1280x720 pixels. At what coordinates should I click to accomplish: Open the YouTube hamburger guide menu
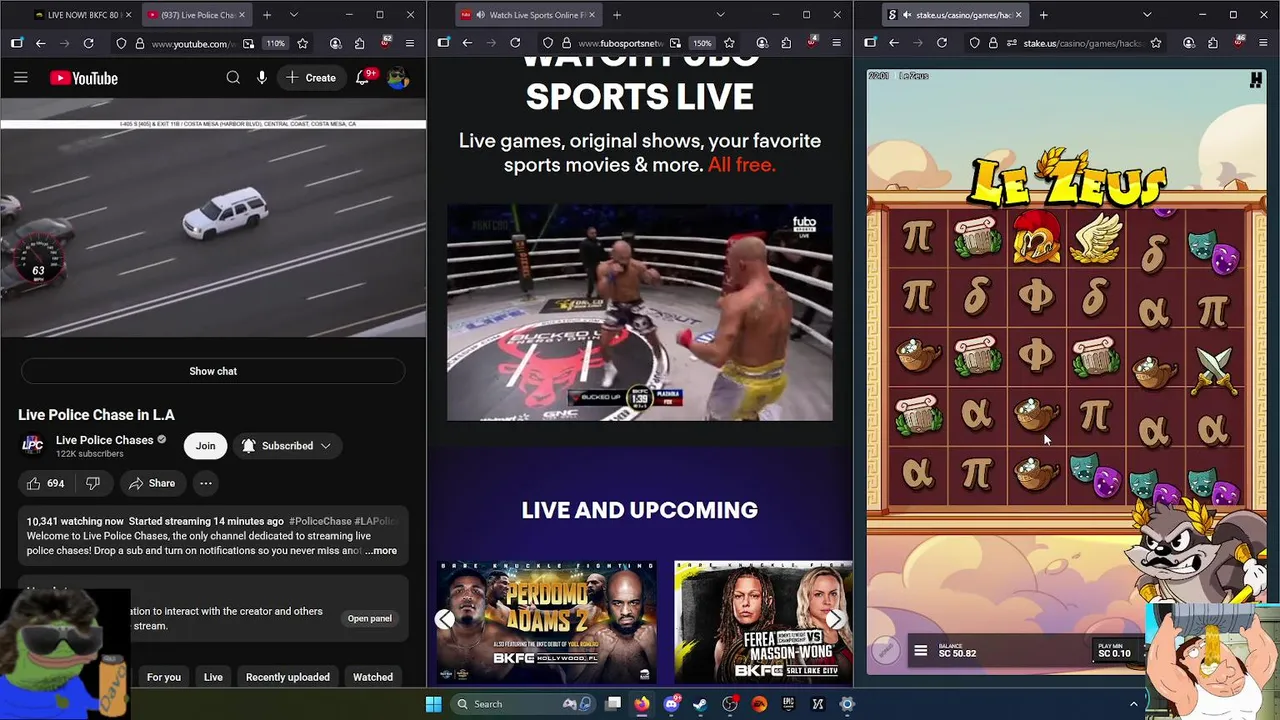pos(20,78)
